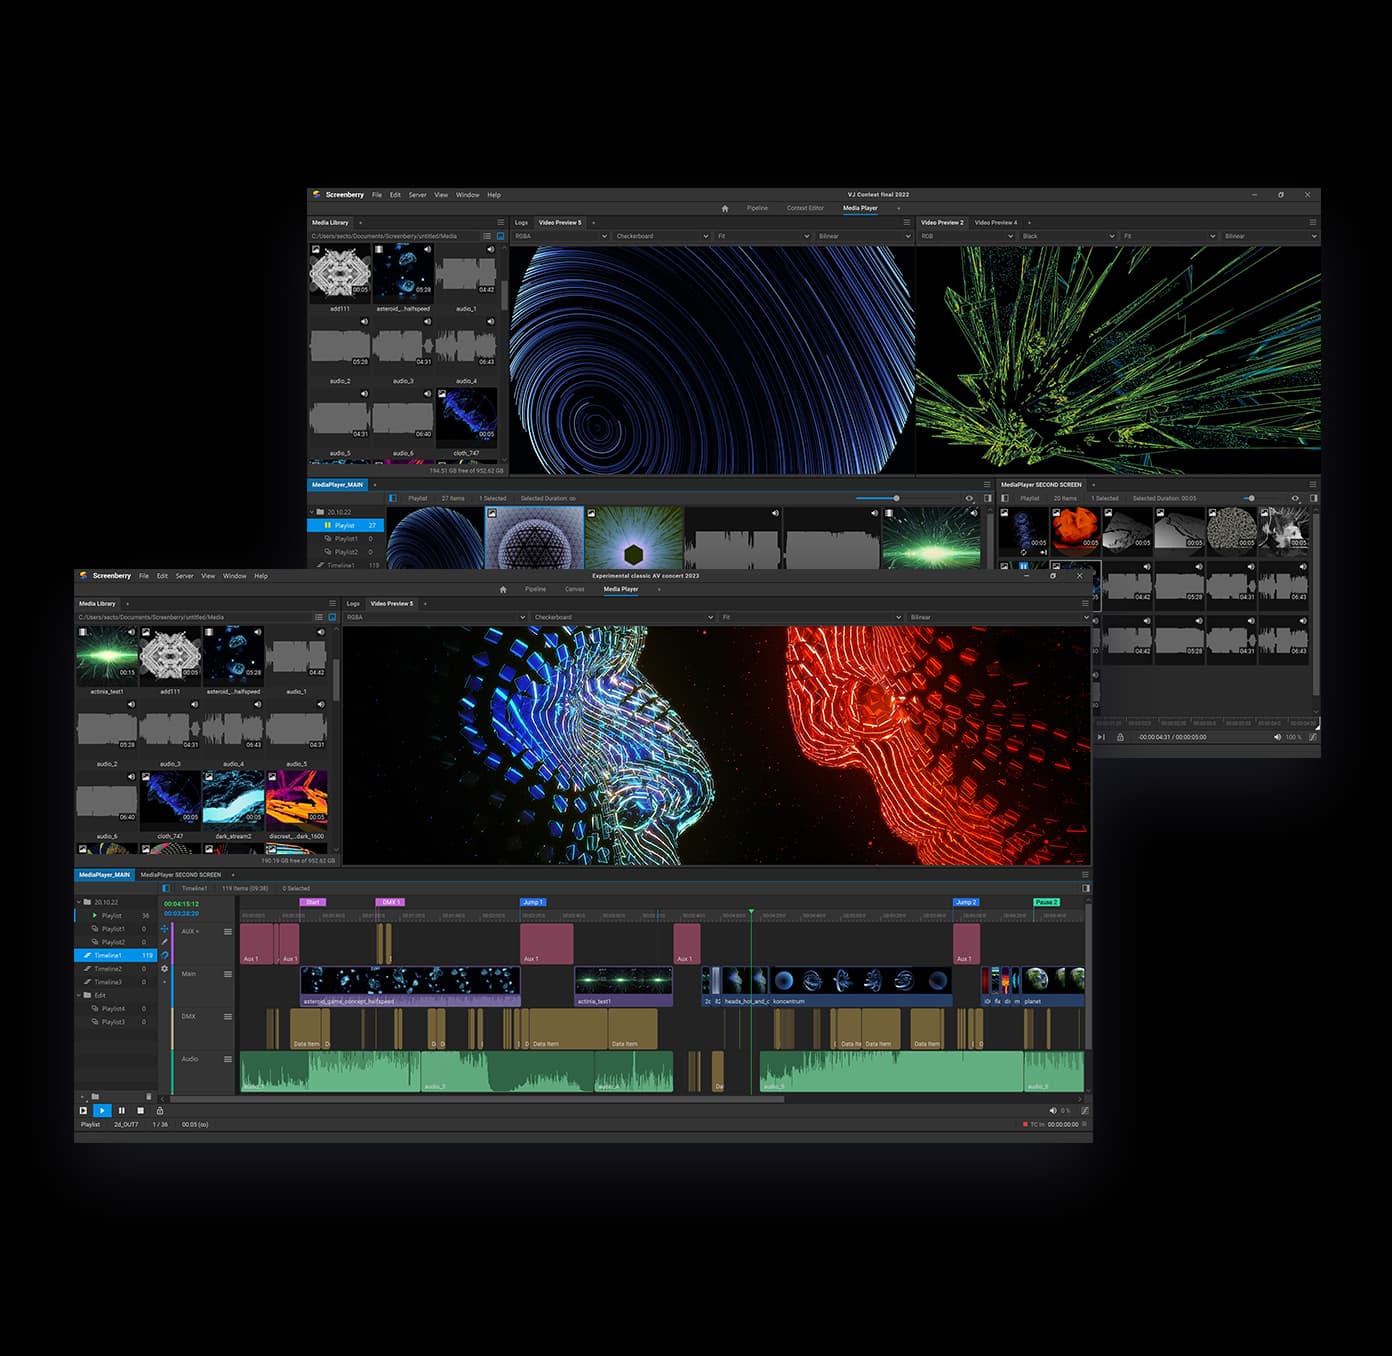
Task: Open the Fit scaling dropdown in the front window
Action: point(811,617)
